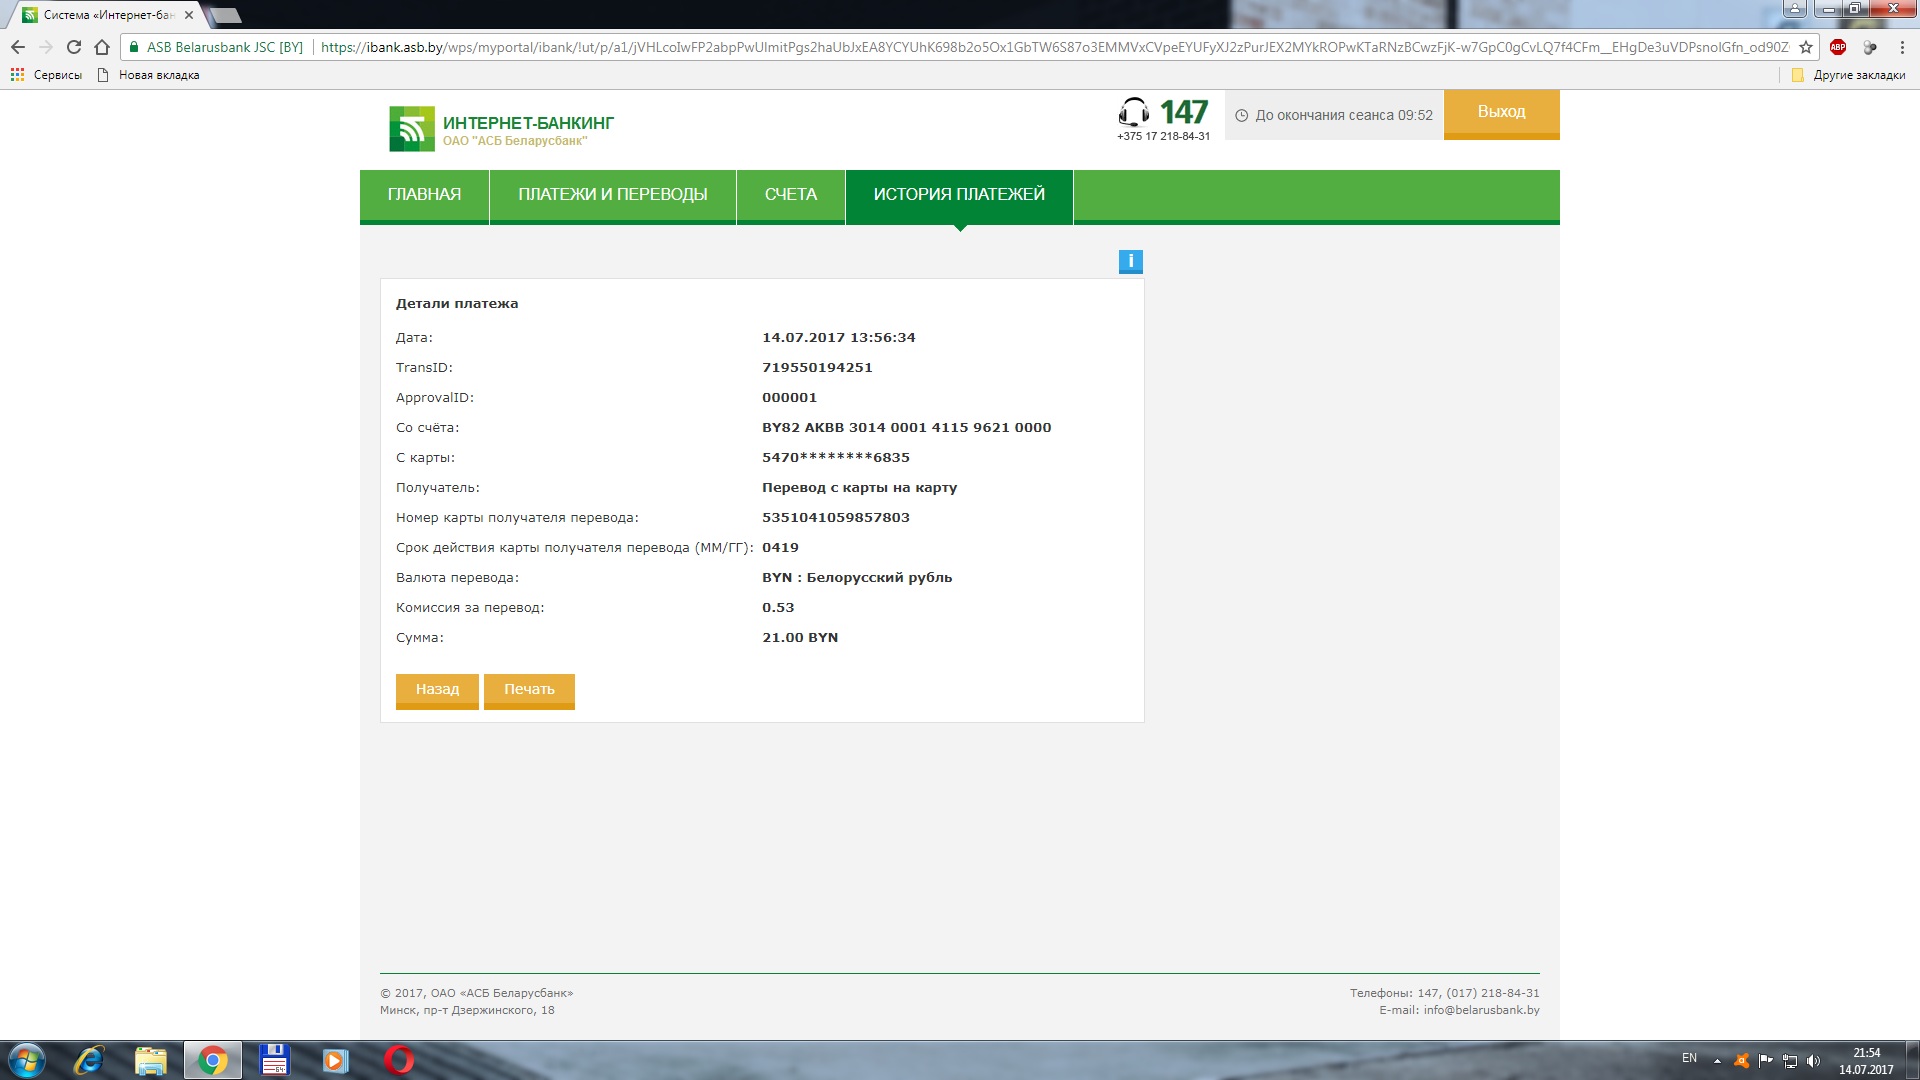This screenshot has width=1920, height=1080.
Task: Open Internet Explorer from taskbar
Action: click(x=90, y=1060)
